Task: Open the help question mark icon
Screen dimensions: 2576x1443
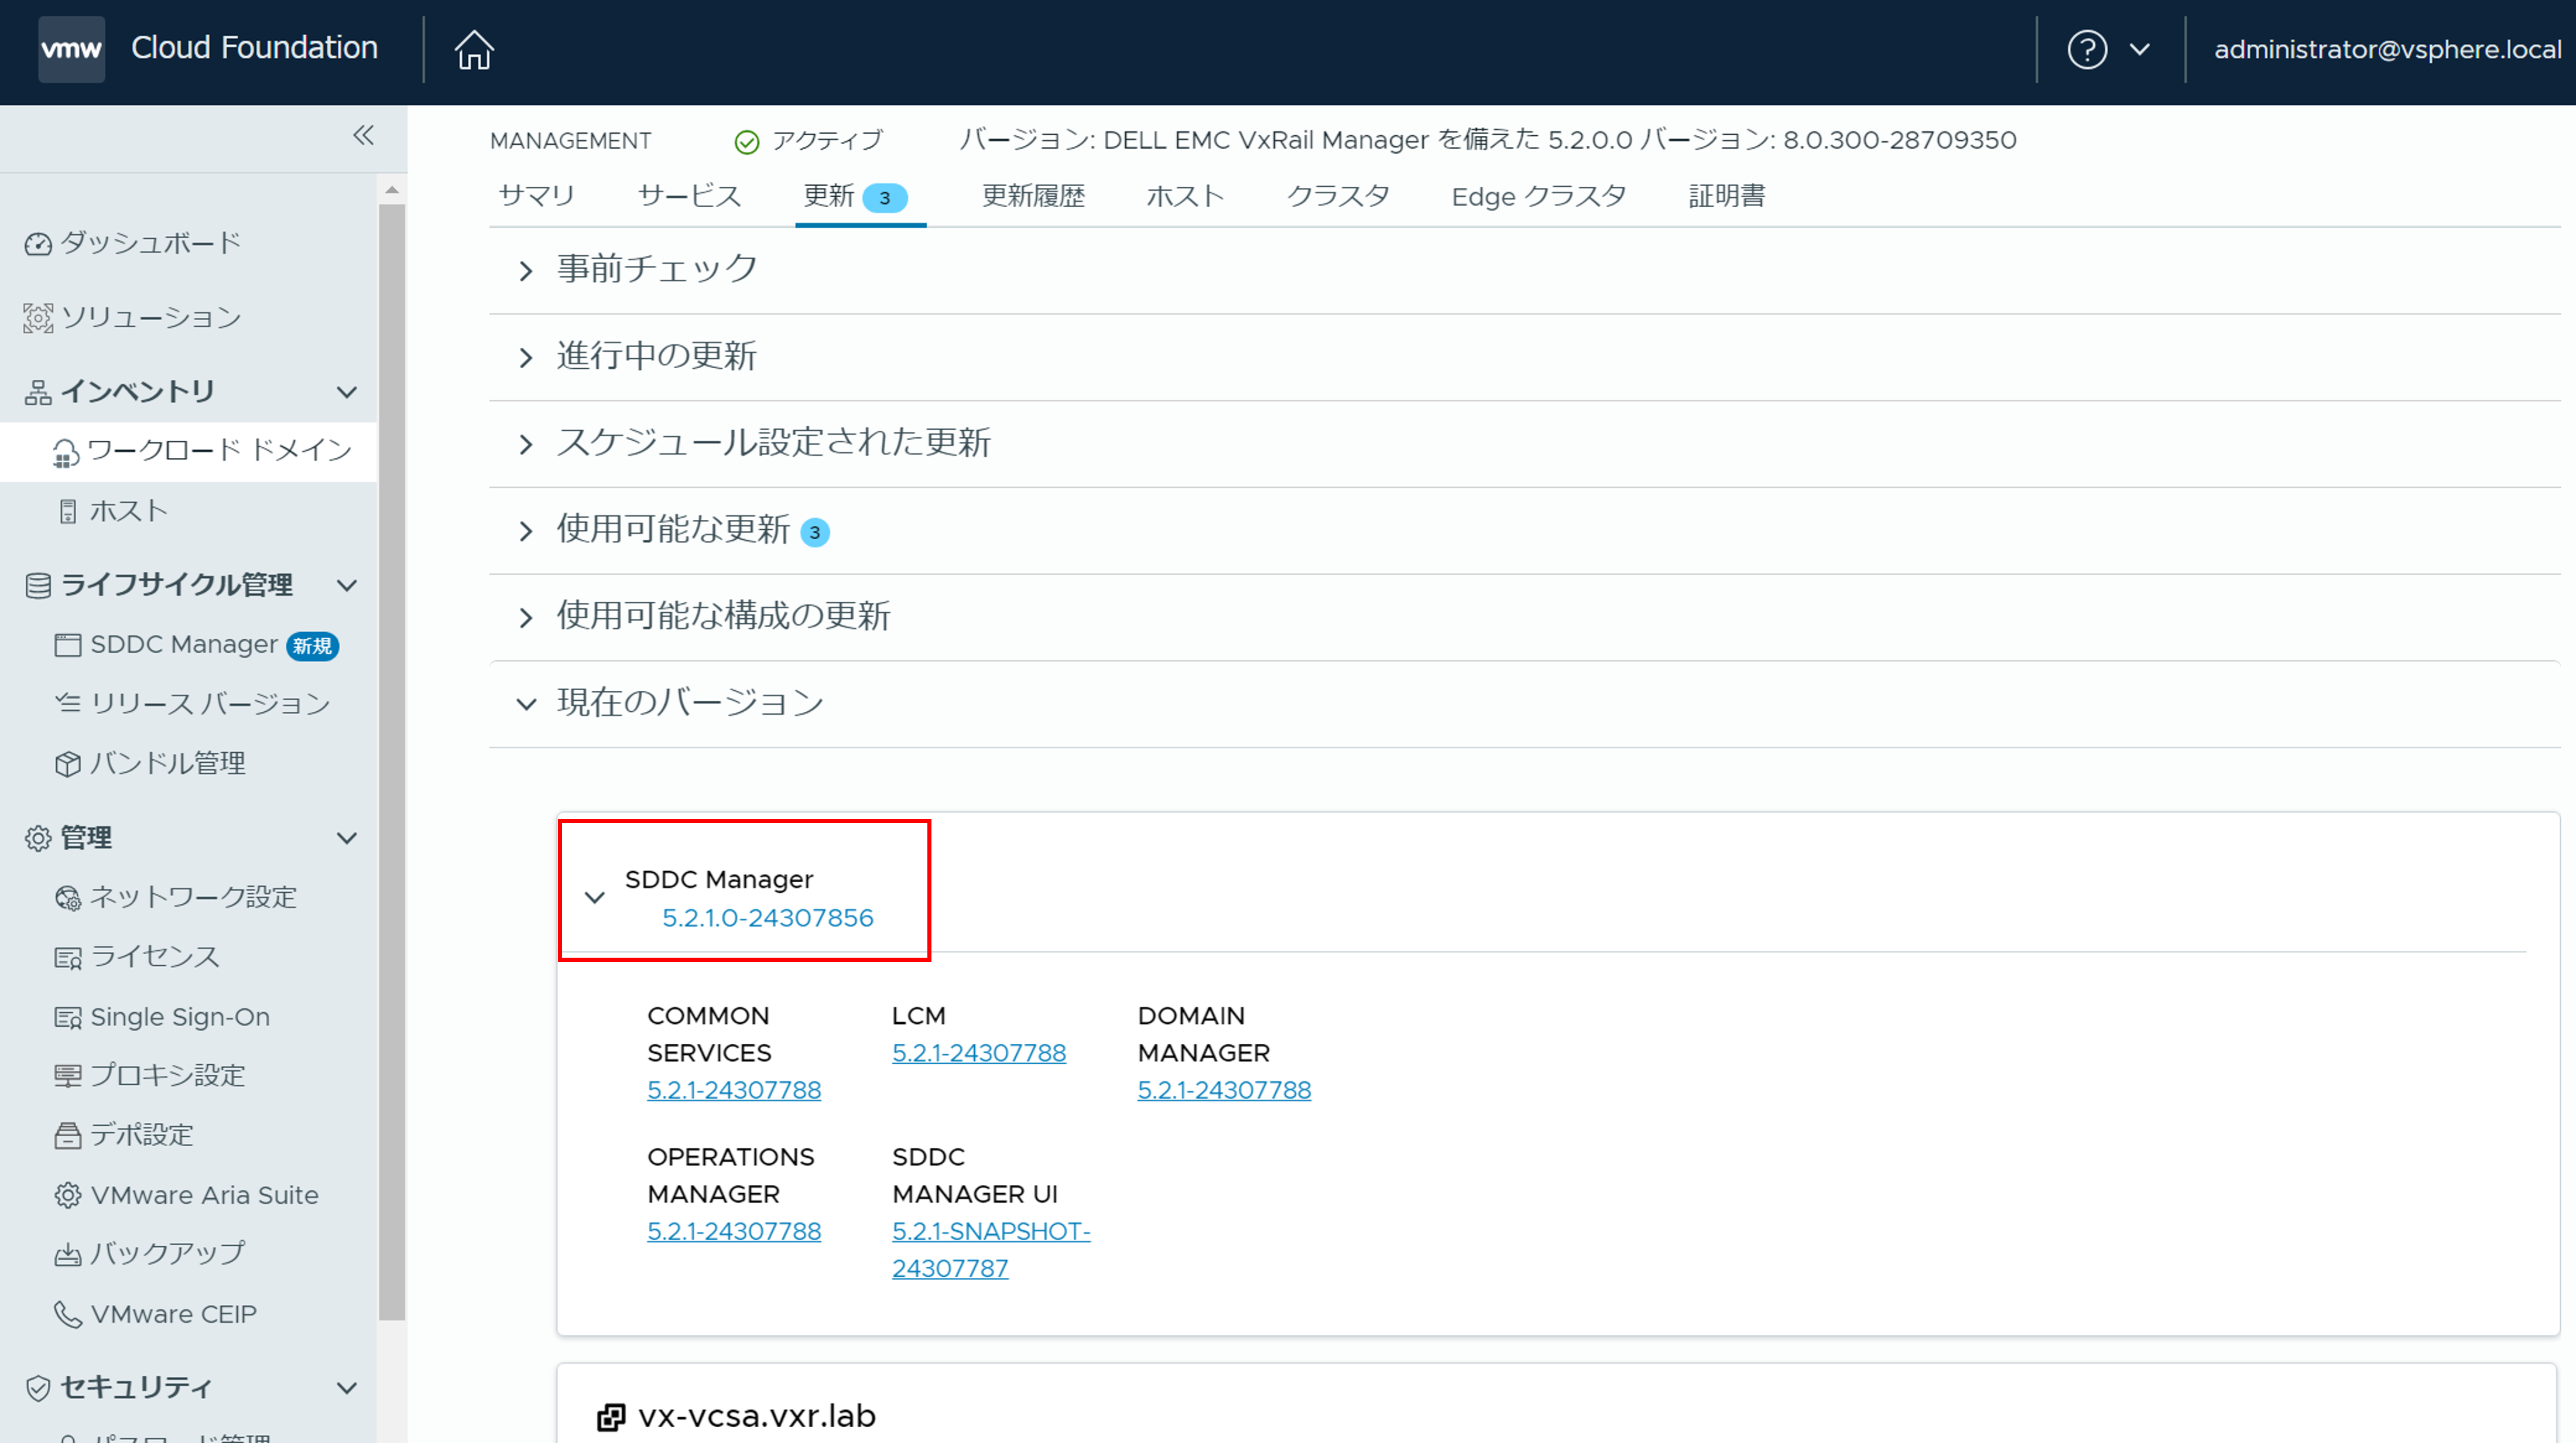Action: 2087,49
